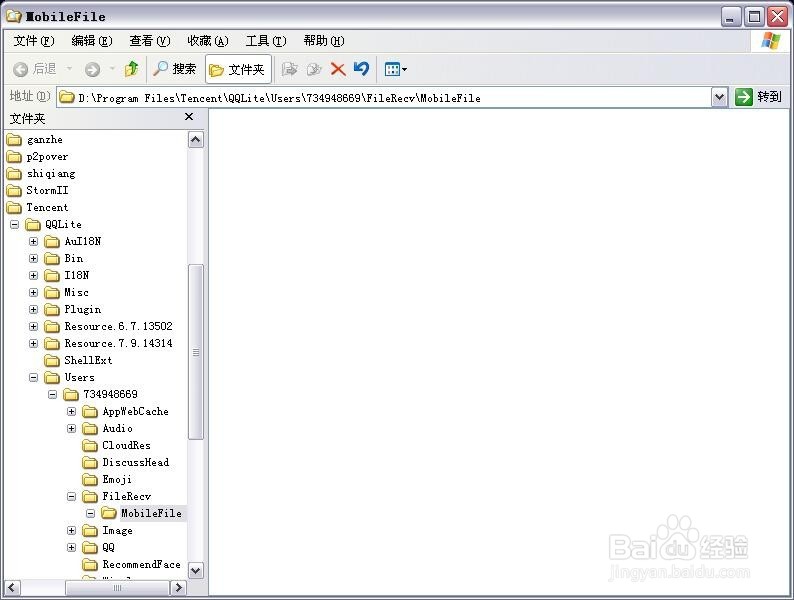The image size is (794, 600).
Task: Expand the Image folder node
Action: pos(71,531)
